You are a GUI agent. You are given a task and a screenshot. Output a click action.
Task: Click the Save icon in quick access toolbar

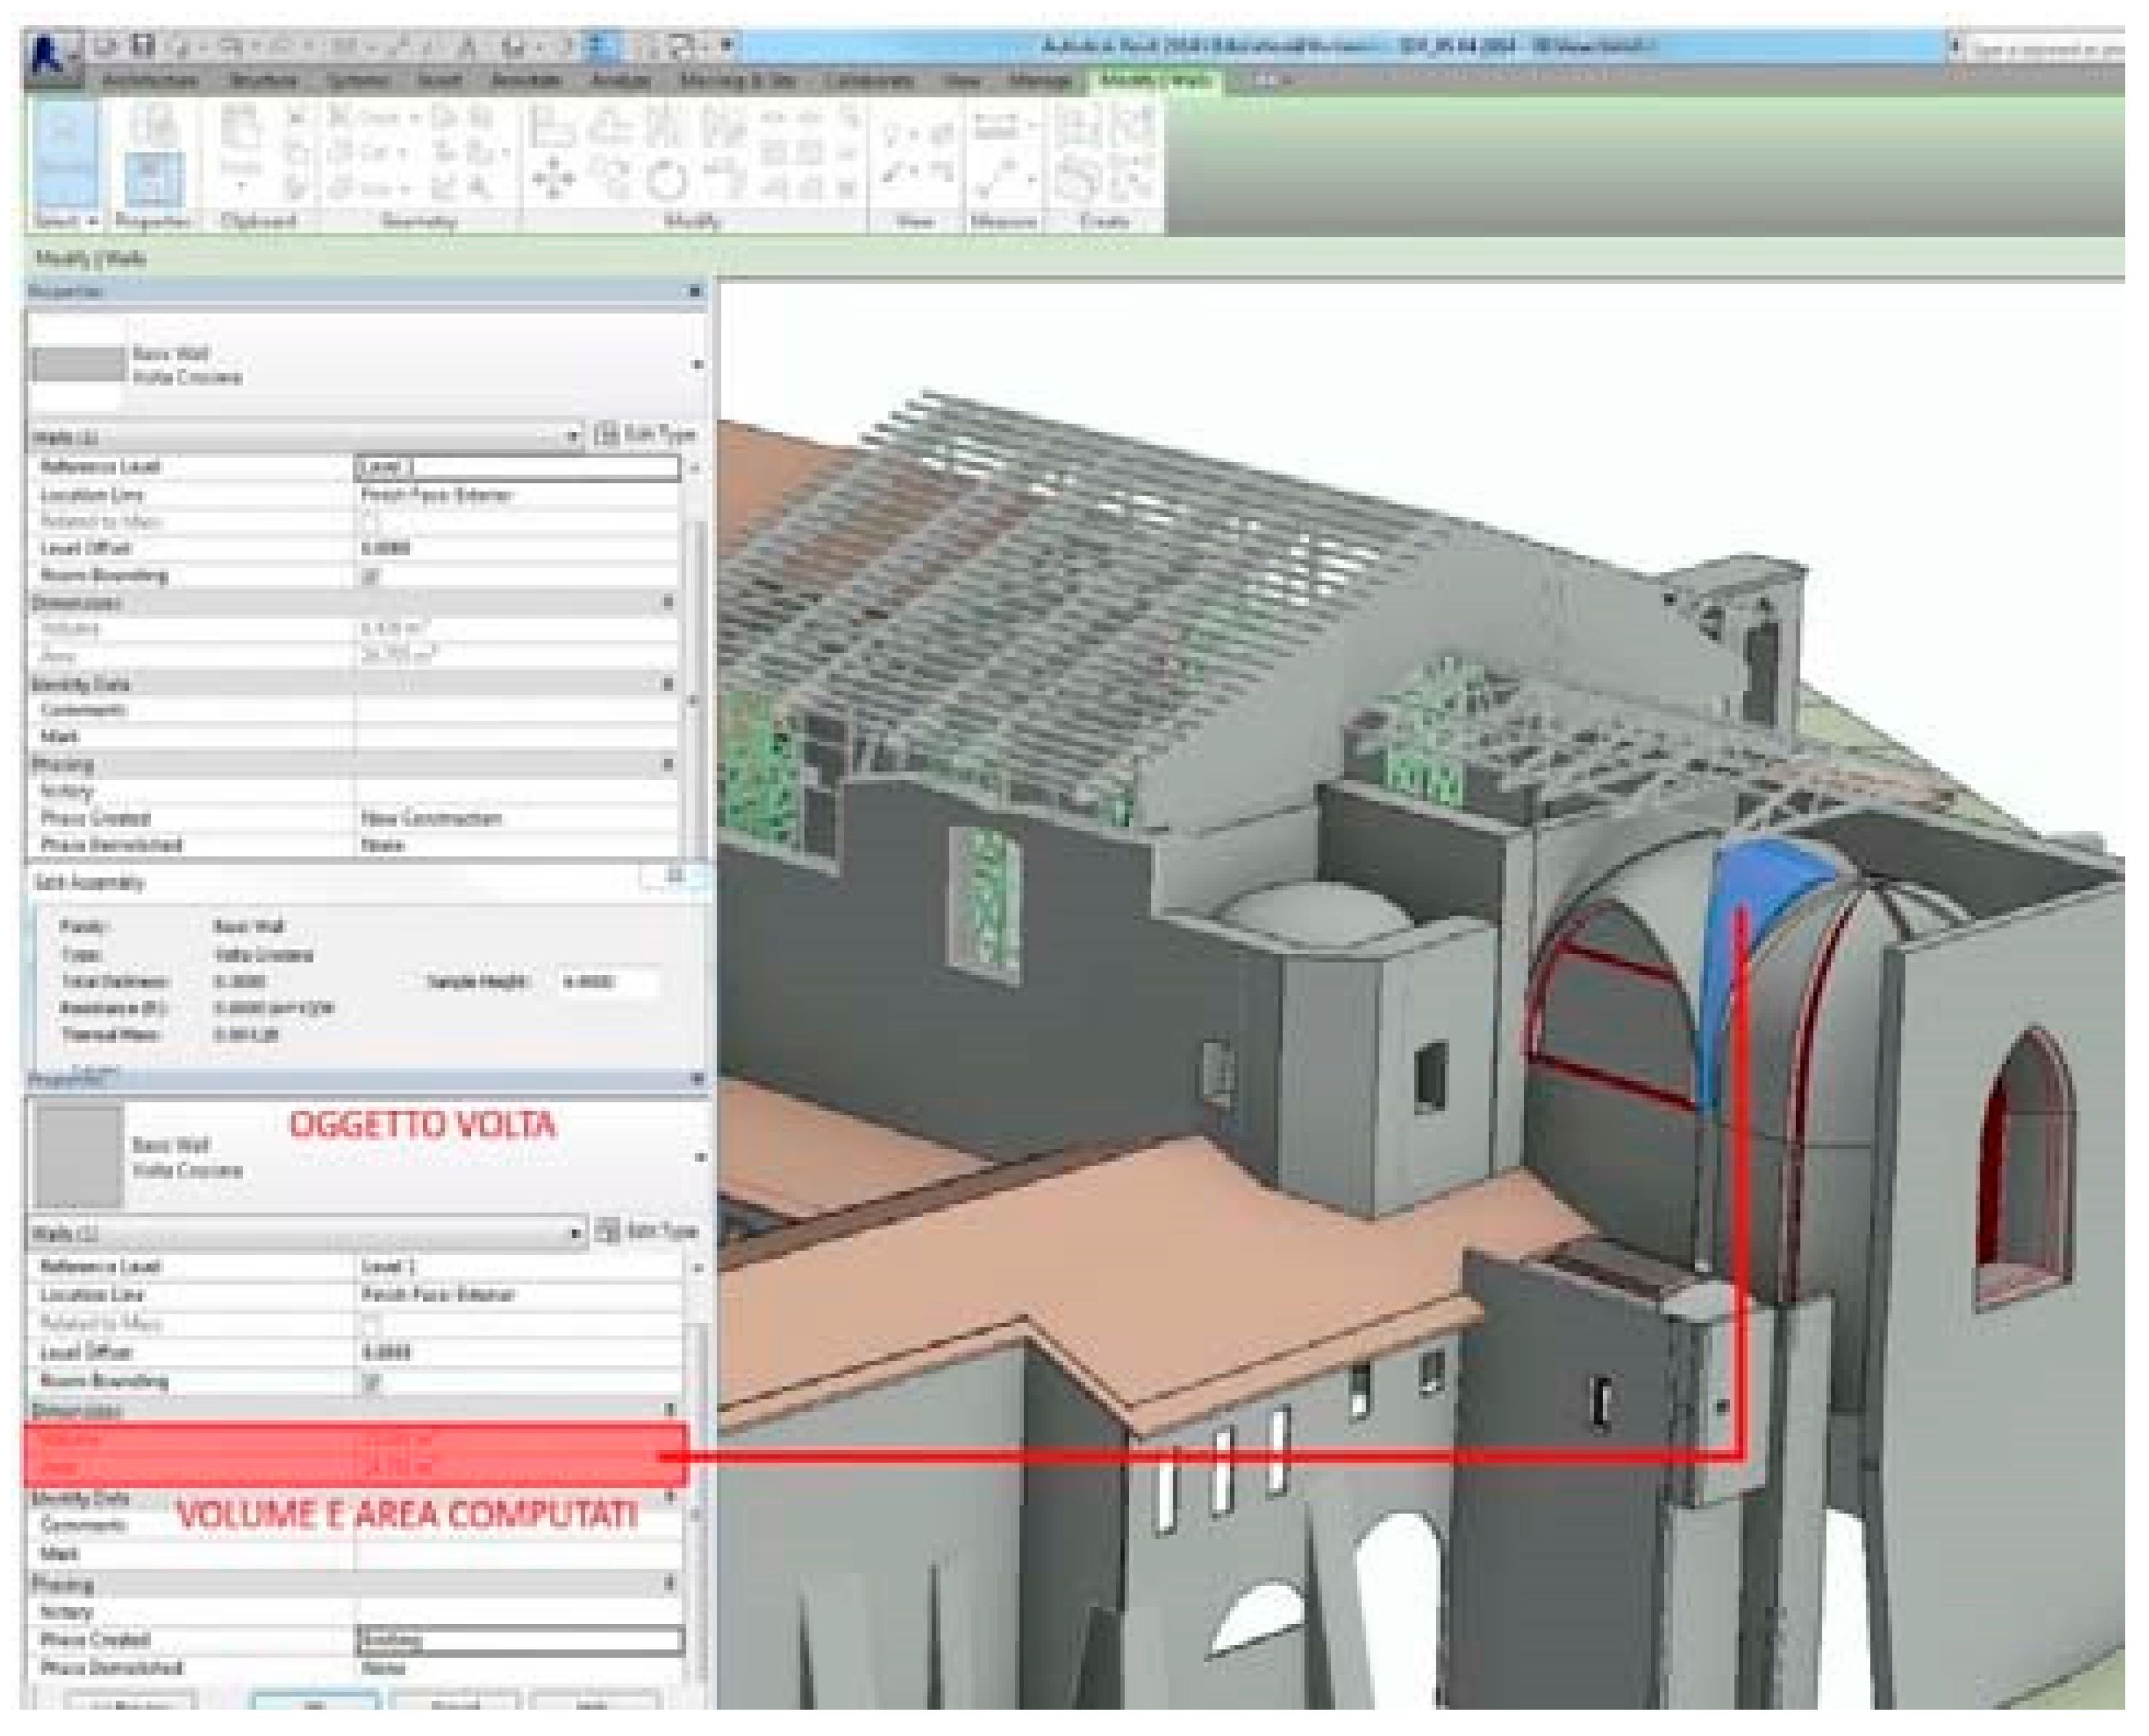(145, 45)
